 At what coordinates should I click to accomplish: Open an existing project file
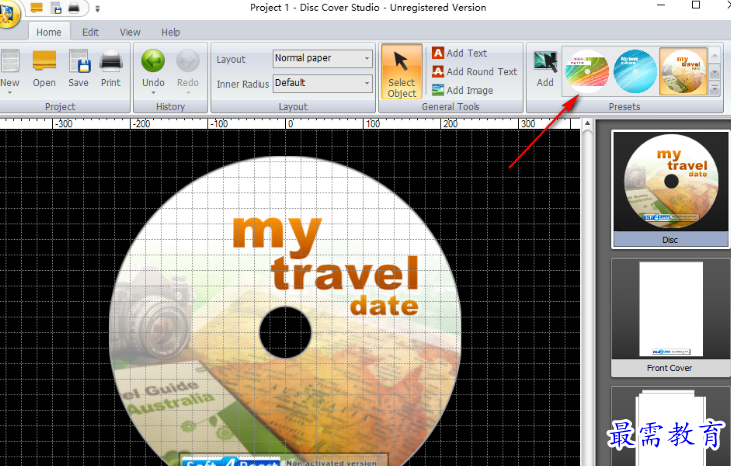44,69
